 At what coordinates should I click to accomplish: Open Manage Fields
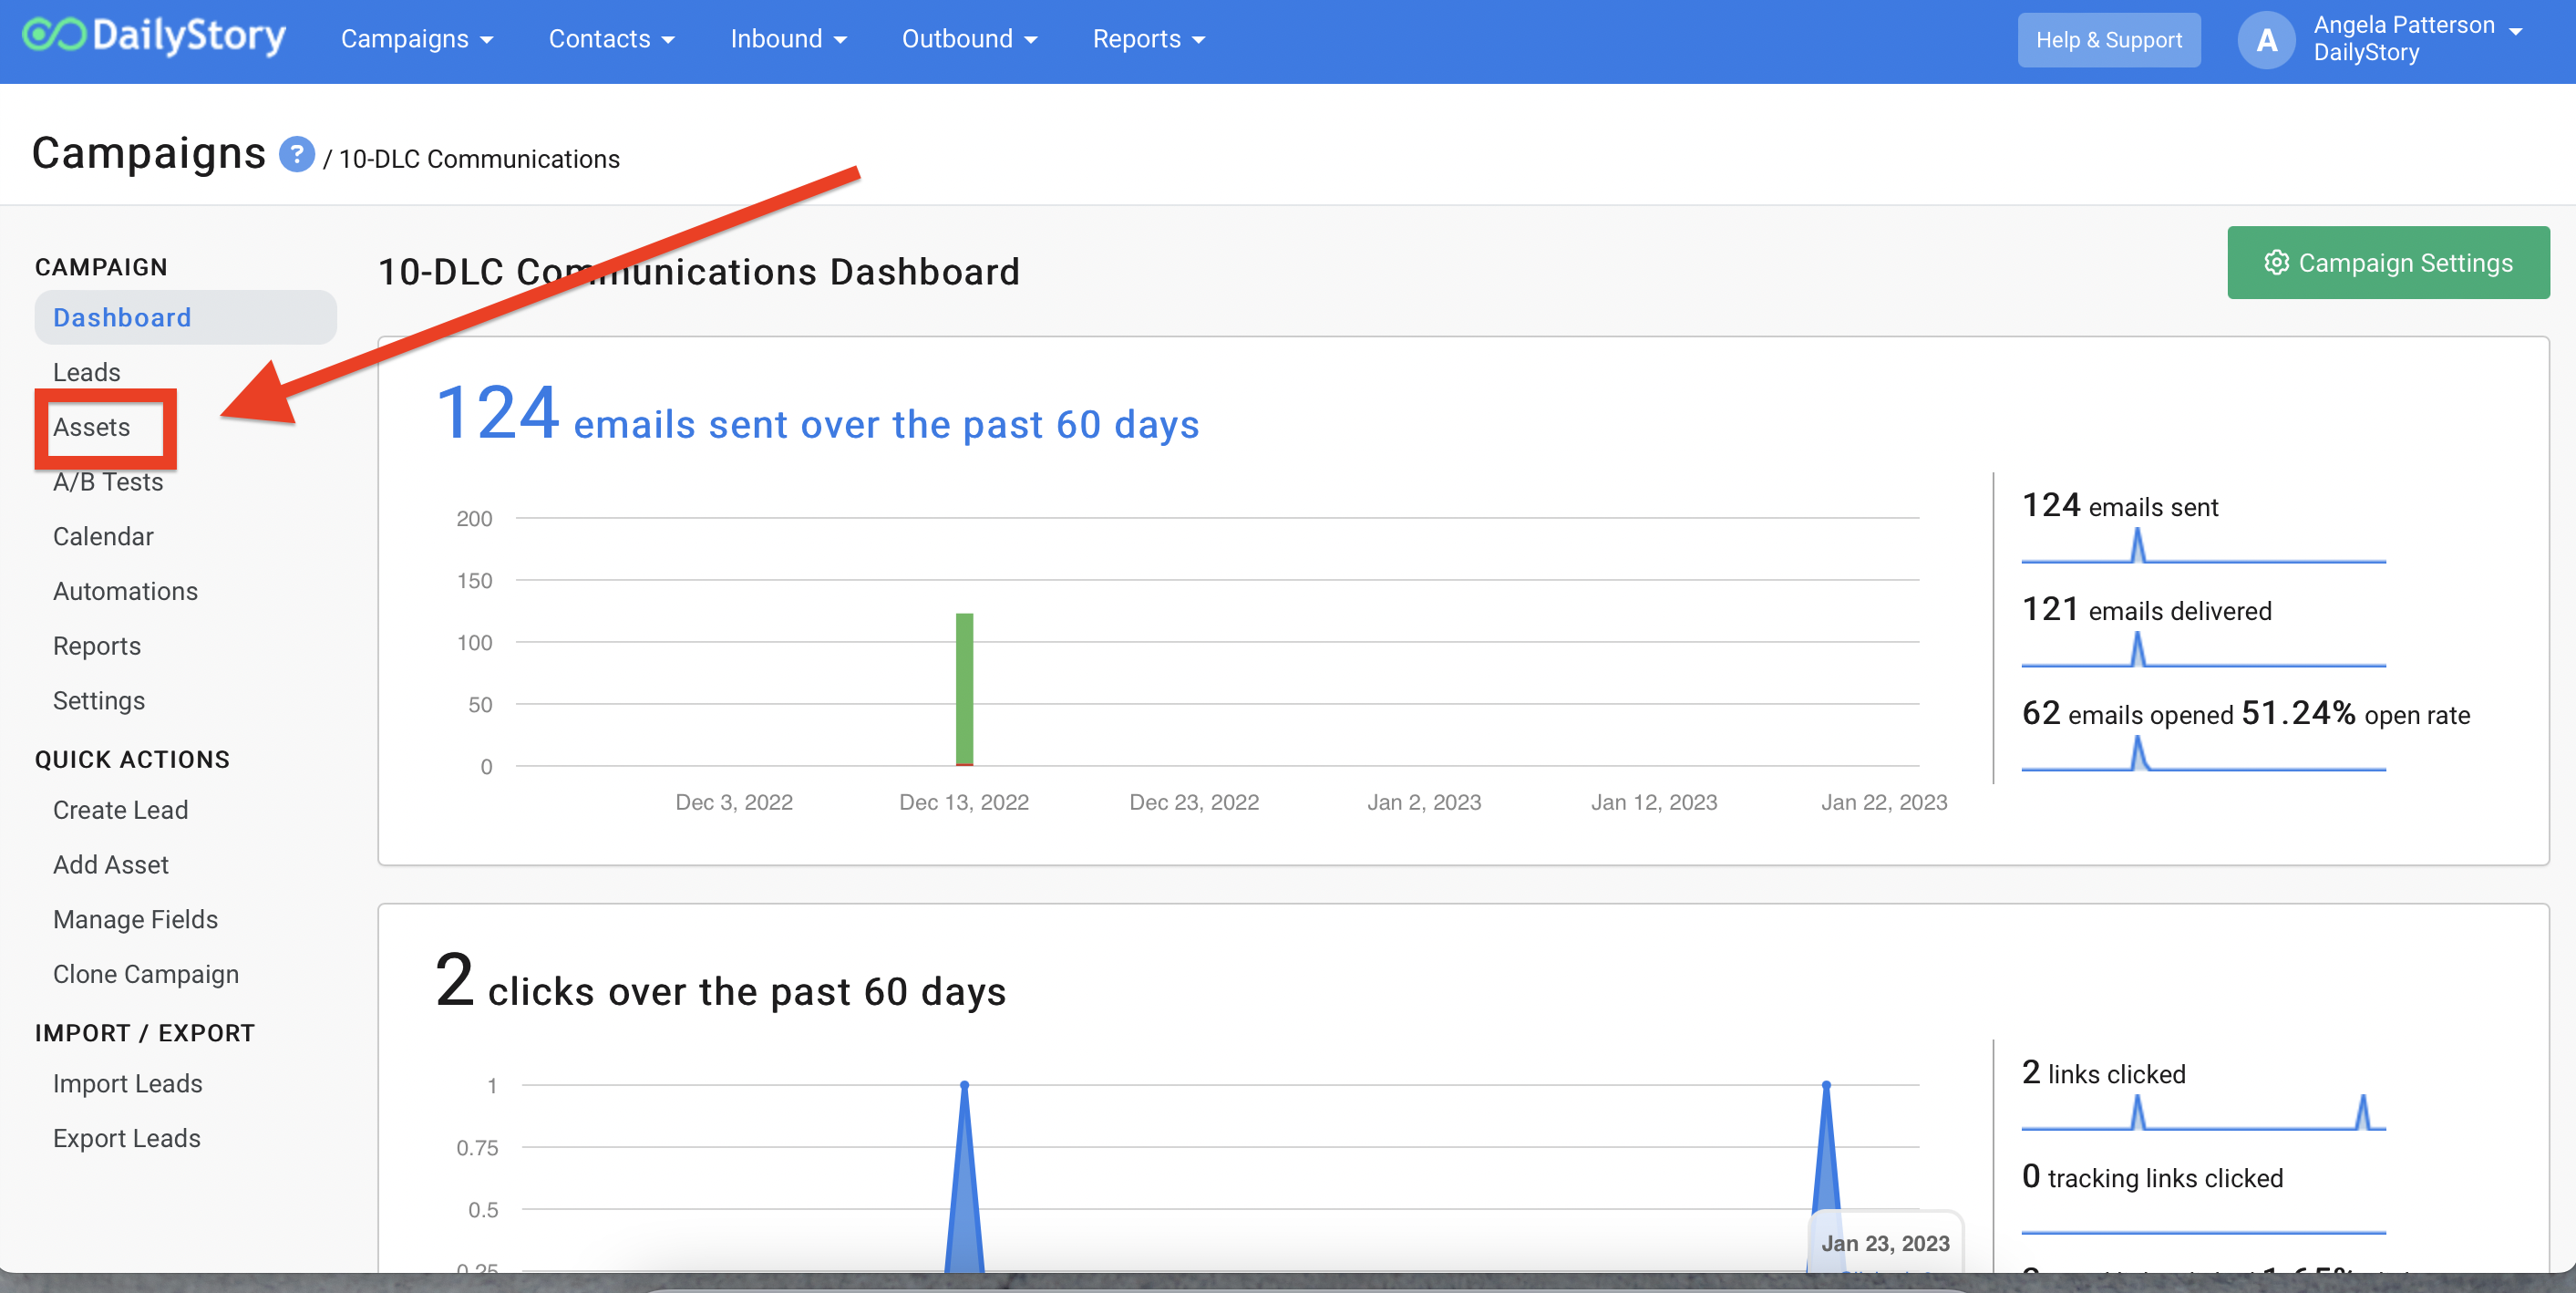(x=135, y=919)
